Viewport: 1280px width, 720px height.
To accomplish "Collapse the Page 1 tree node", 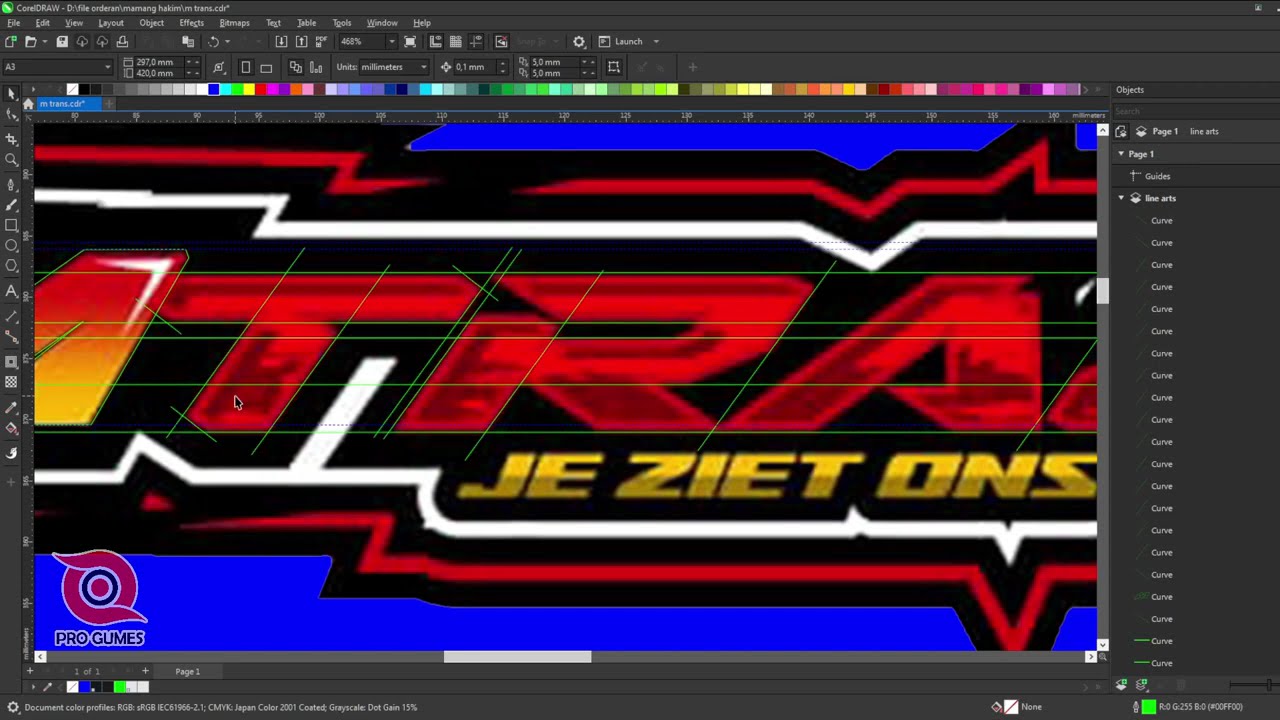I will 1121,154.
